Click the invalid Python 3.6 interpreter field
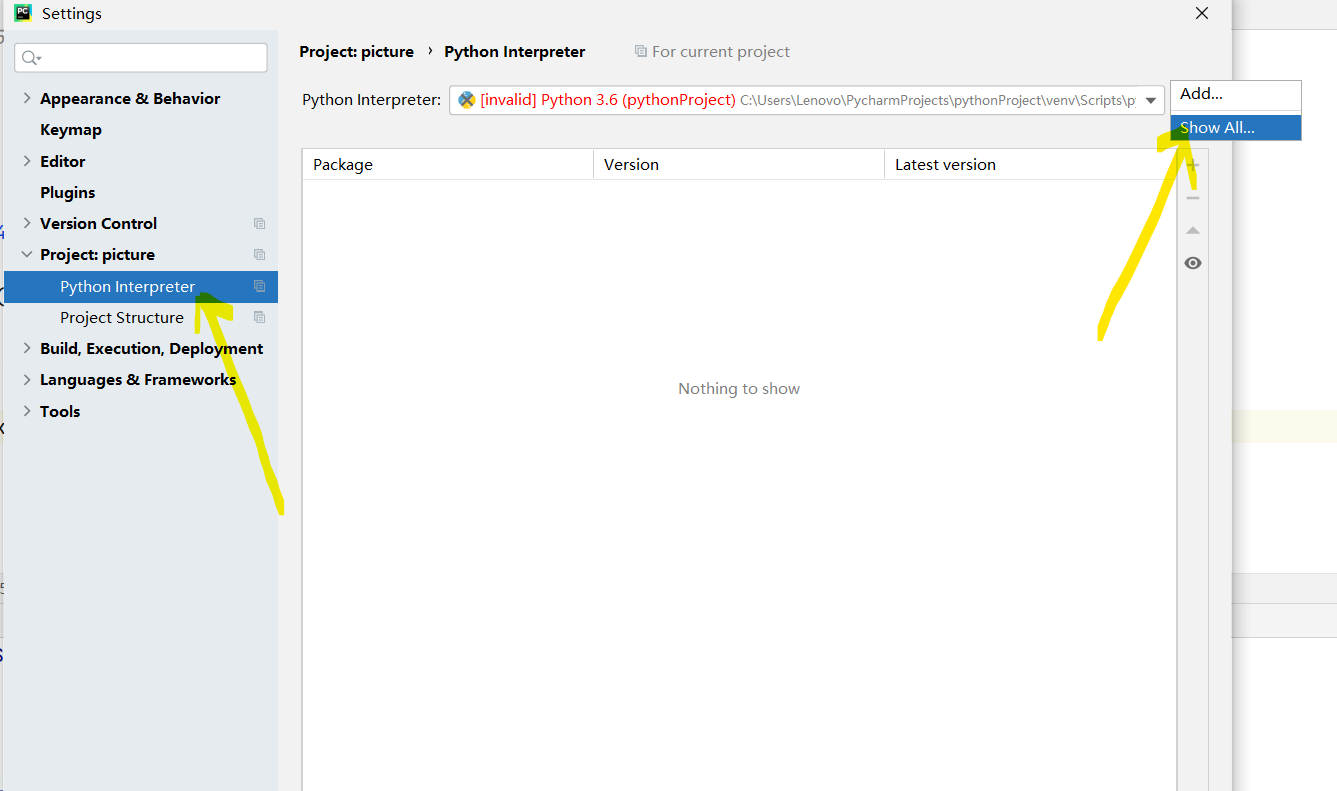This screenshot has height=791, width=1337. [807, 100]
